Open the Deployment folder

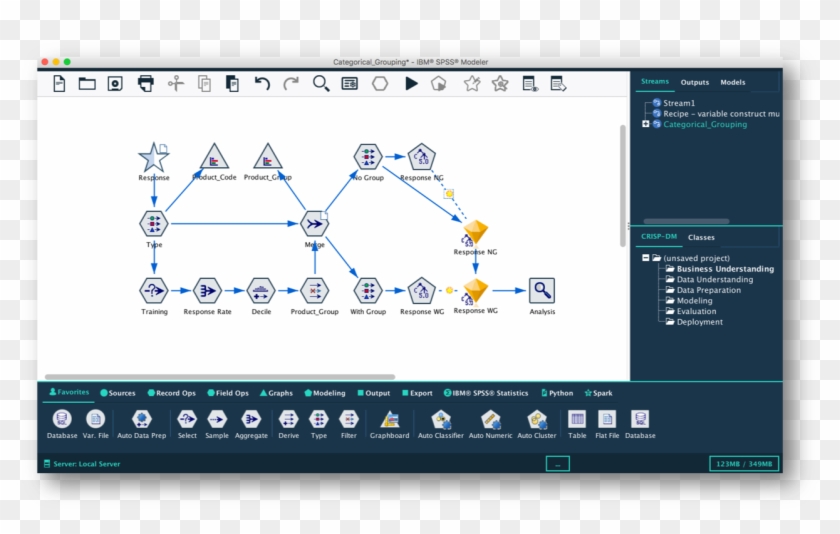(699, 322)
